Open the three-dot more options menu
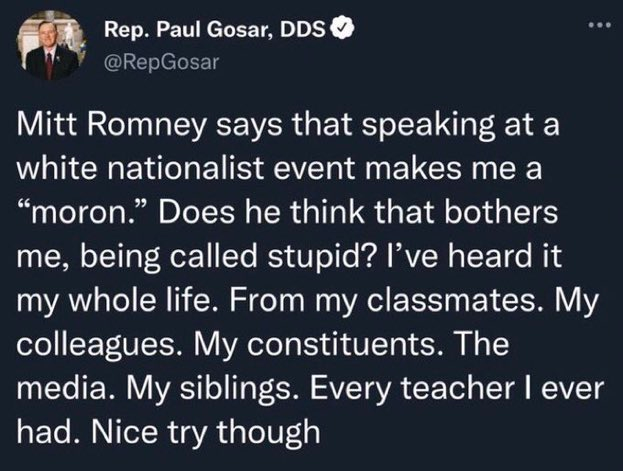Screen dimensions: 623x471 click(x=600, y=25)
